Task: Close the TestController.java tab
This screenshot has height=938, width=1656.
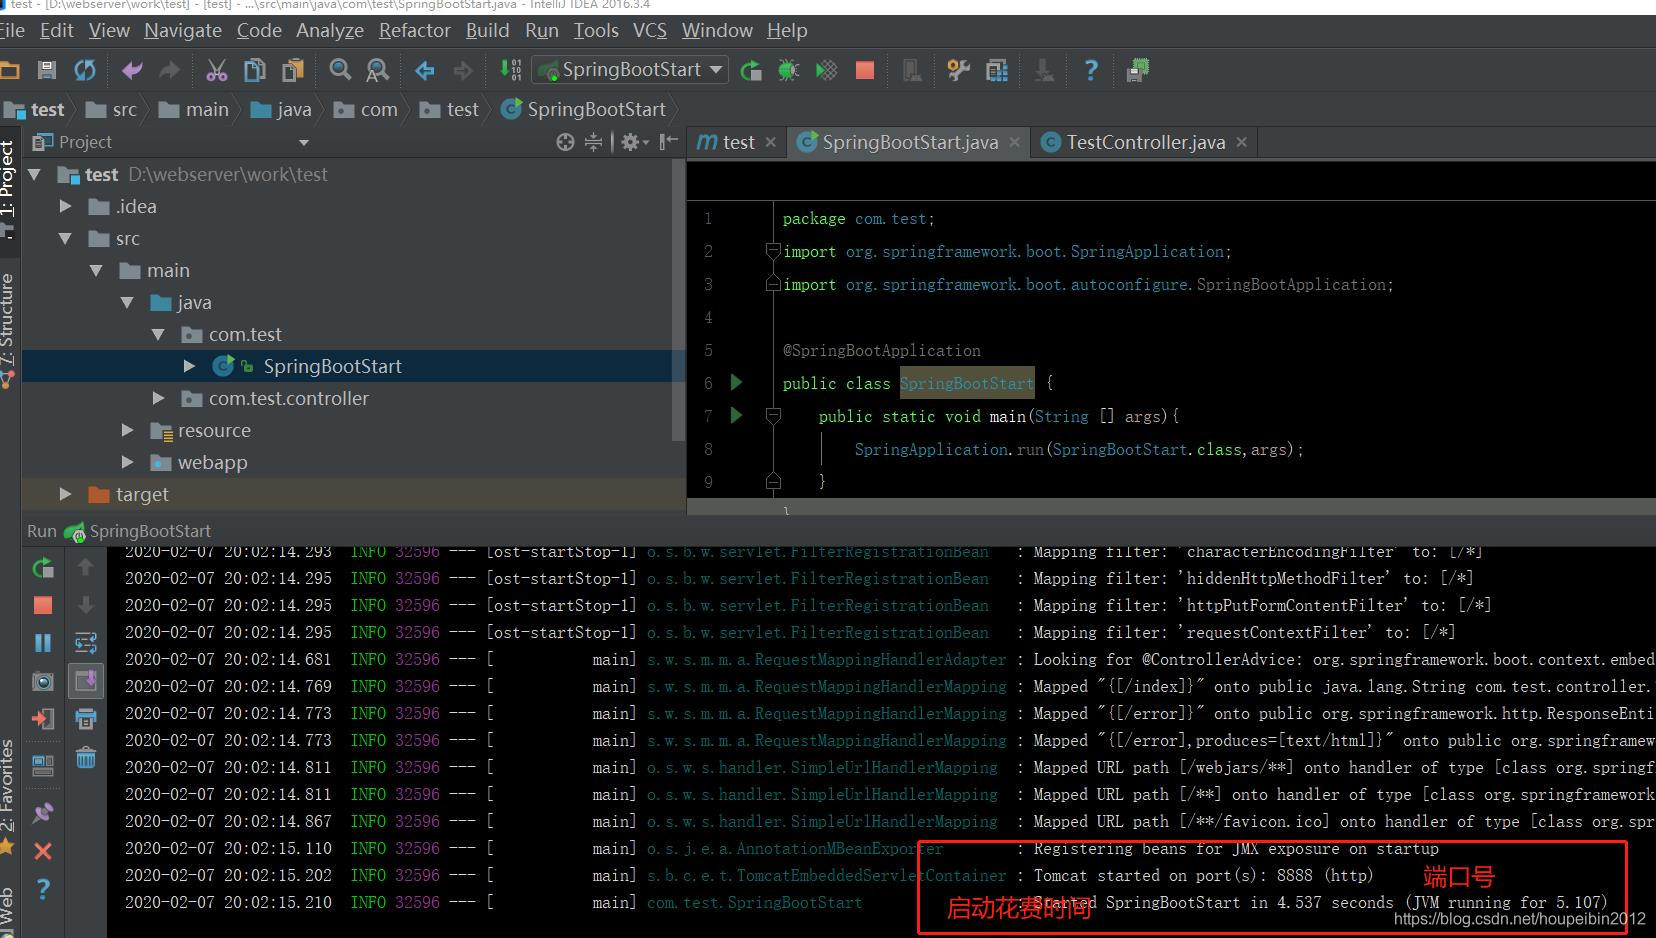Action: point(1242,142)
